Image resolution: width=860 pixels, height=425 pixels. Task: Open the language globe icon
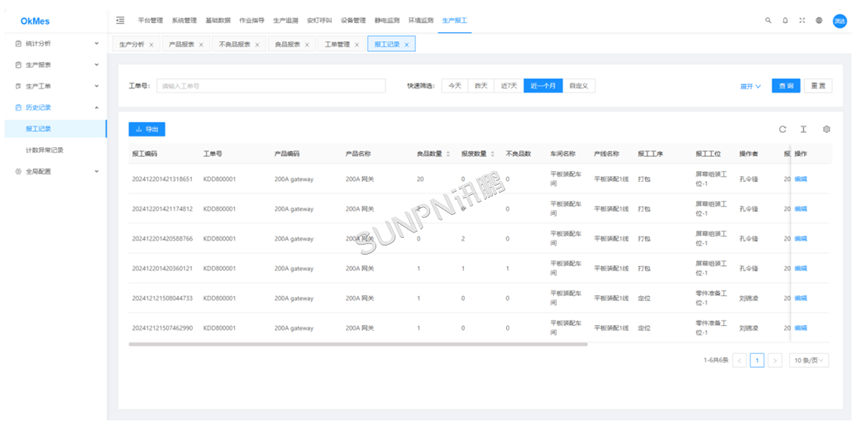(819, 20)
